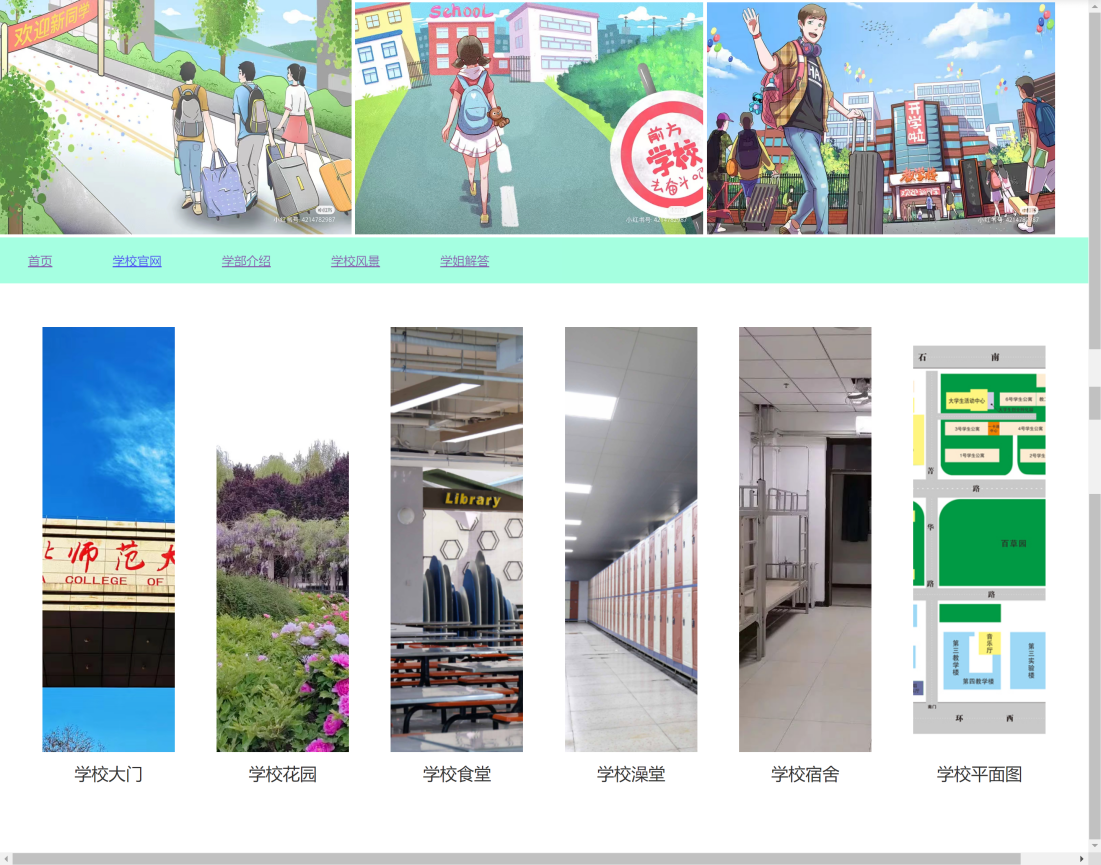
Task: Click the 学姐解答 link
Action: tap(465, 262)
